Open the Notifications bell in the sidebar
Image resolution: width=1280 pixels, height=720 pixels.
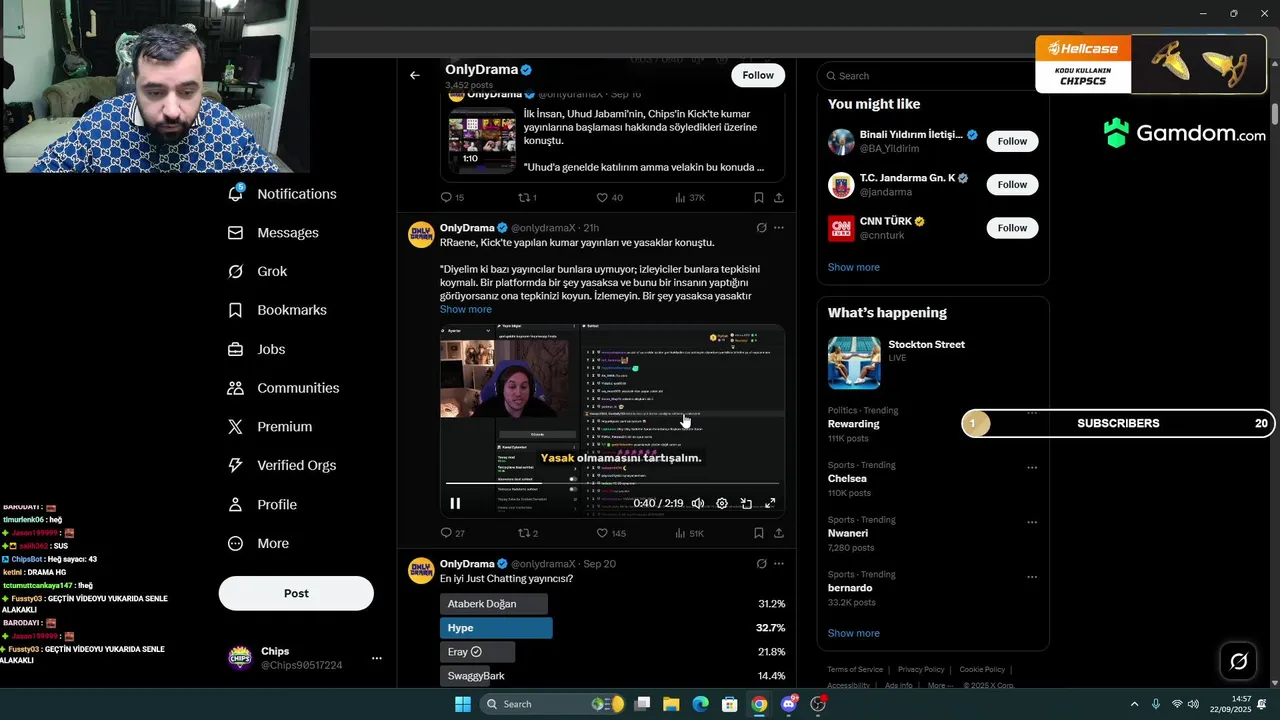236,193
